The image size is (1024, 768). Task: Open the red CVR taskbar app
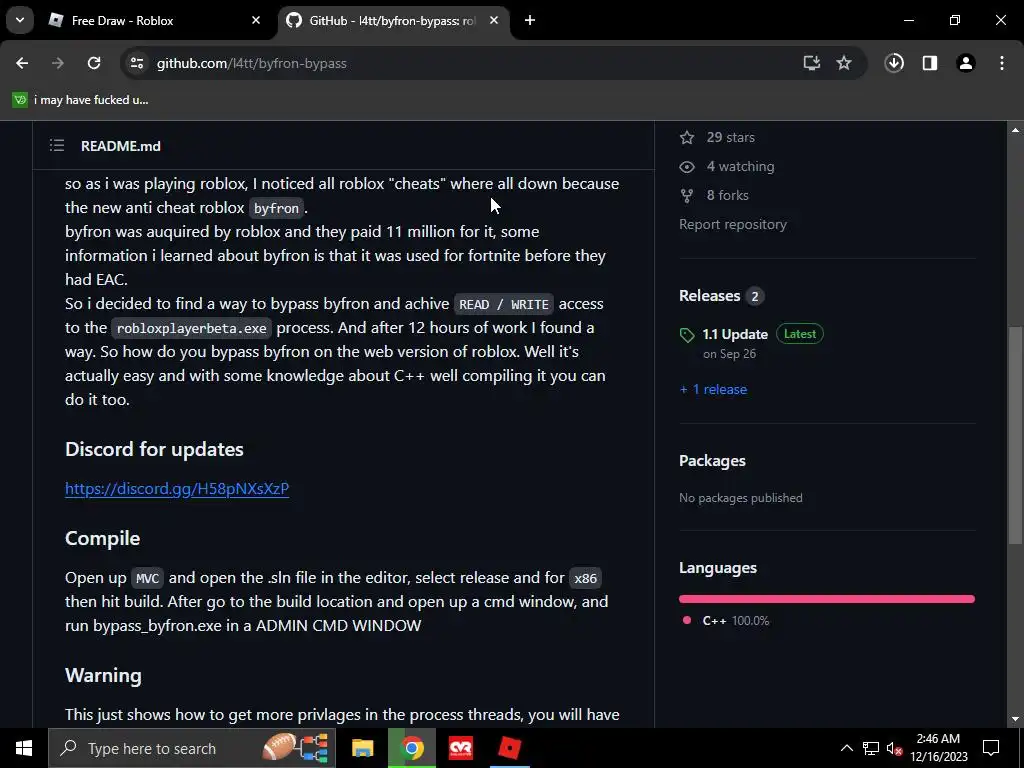[461, 748]
